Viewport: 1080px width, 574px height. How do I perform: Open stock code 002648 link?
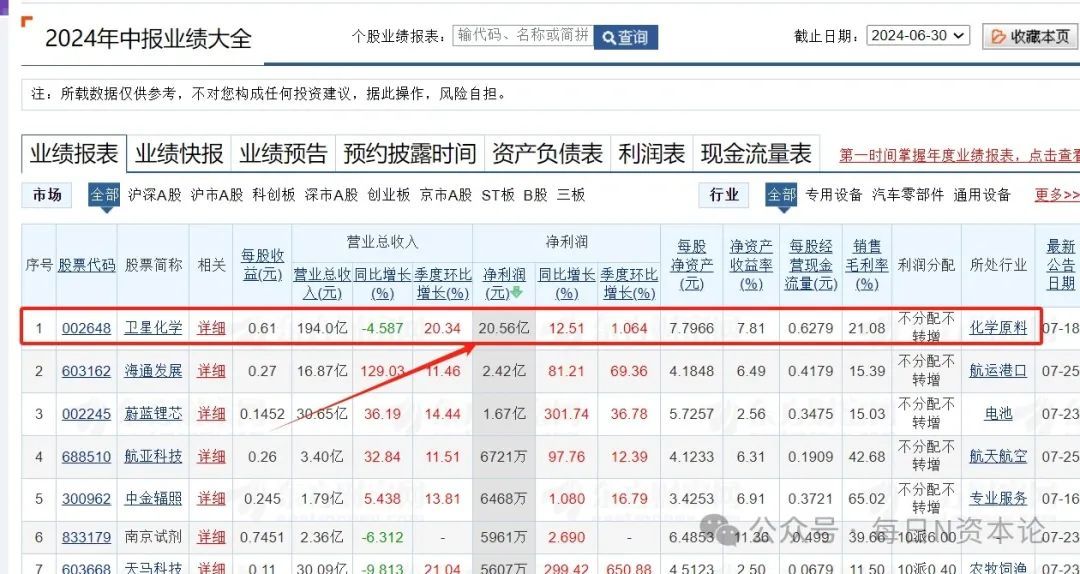pos(86,328)
